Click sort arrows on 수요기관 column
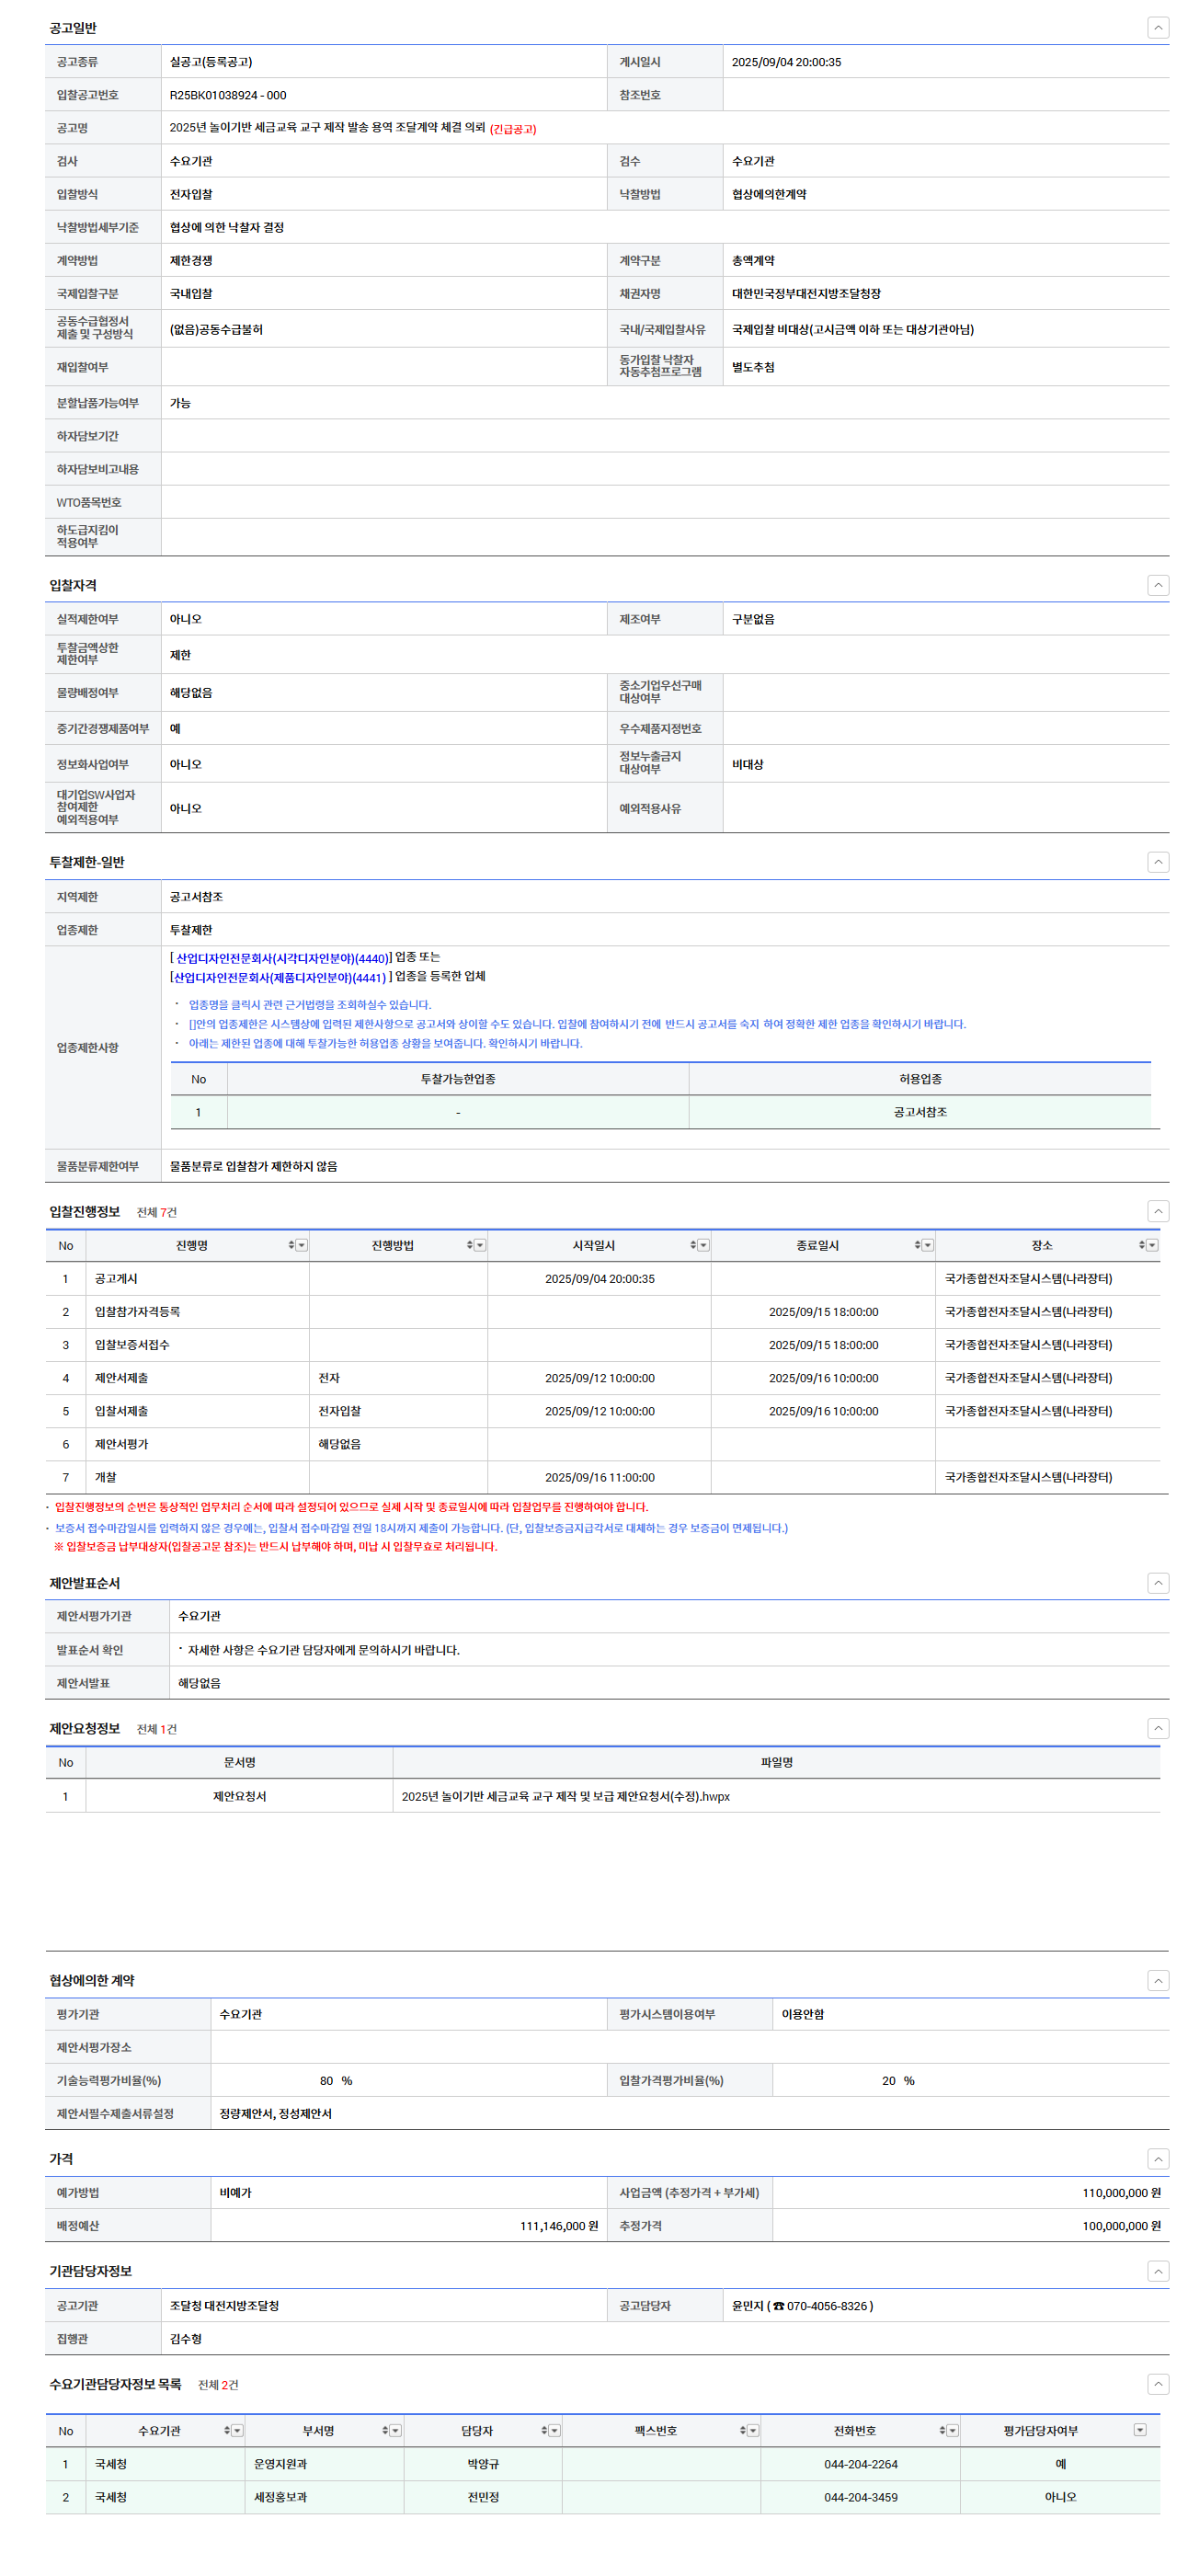 (227, 2430)
